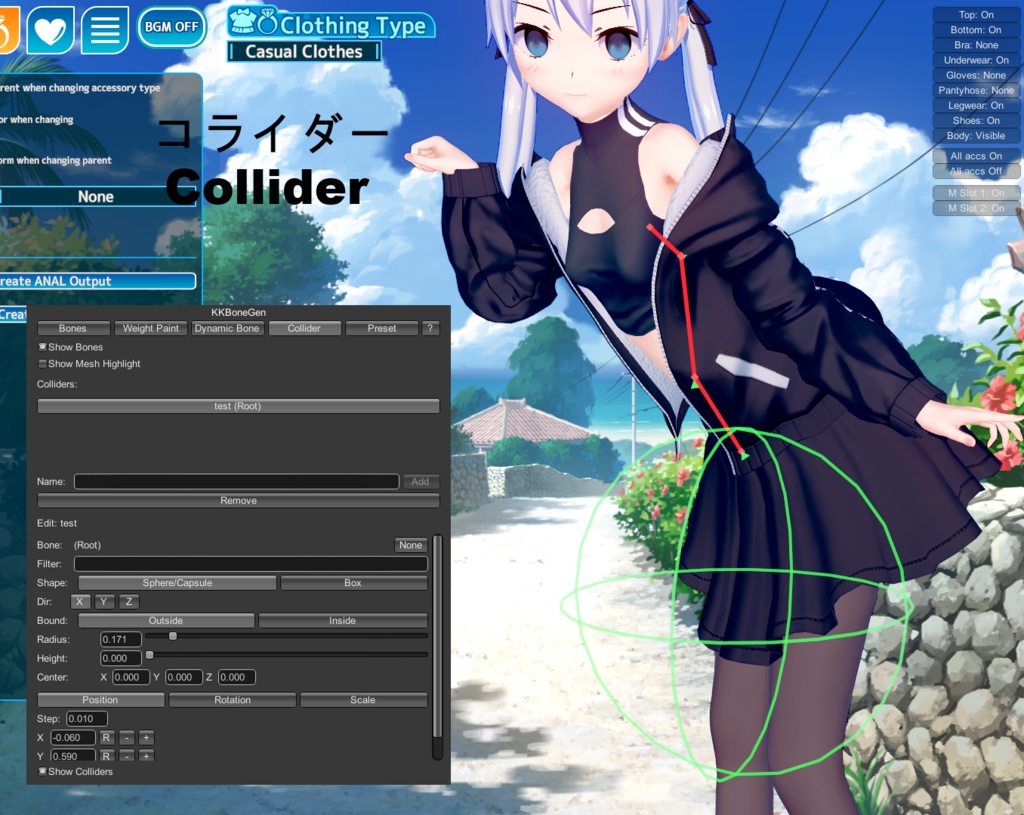Choose Sphere/Capsule shape
This screenshot has width=1024, height=815.
177,583
